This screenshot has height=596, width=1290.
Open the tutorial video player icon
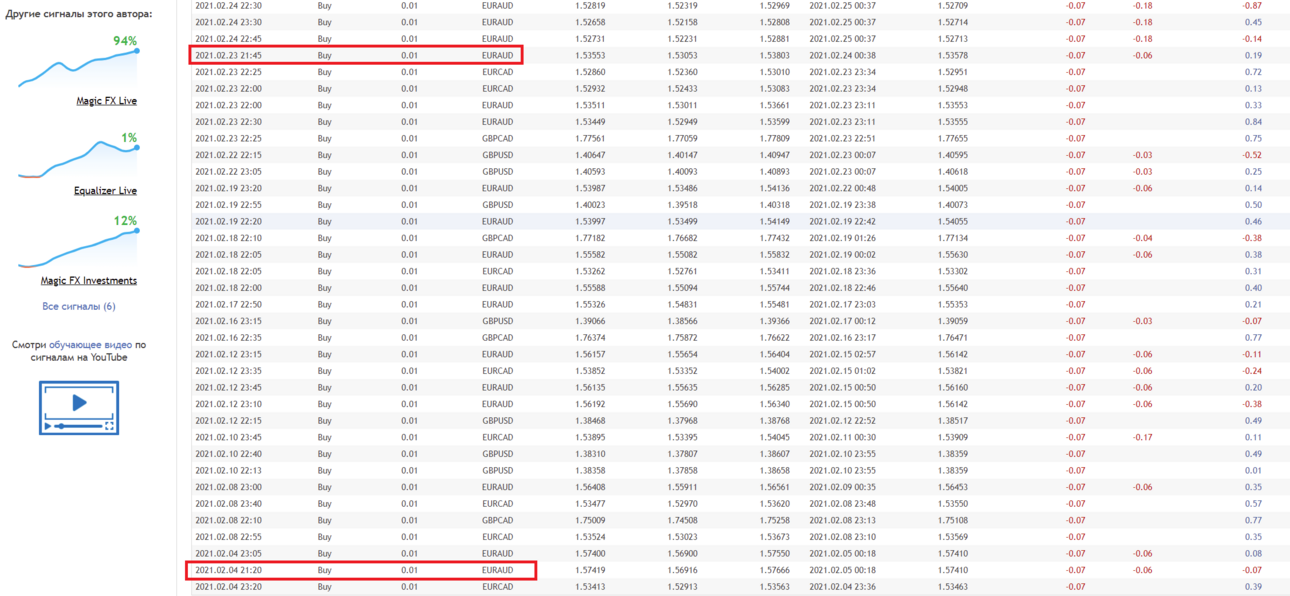(79, 407)
